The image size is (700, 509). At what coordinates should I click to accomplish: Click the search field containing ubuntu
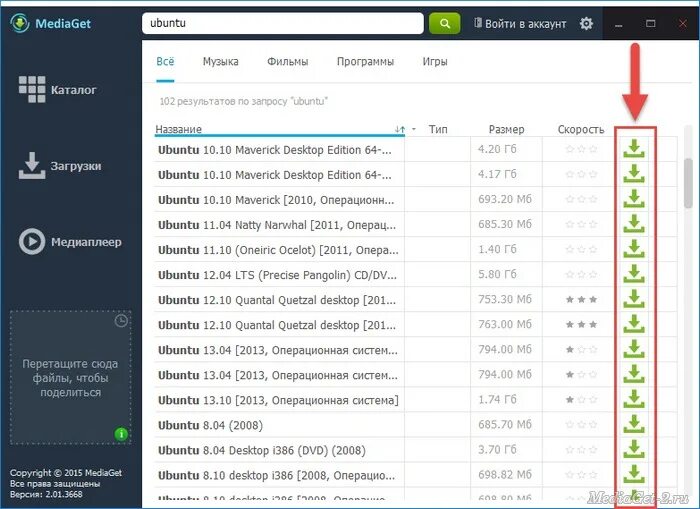click(283, 23)
